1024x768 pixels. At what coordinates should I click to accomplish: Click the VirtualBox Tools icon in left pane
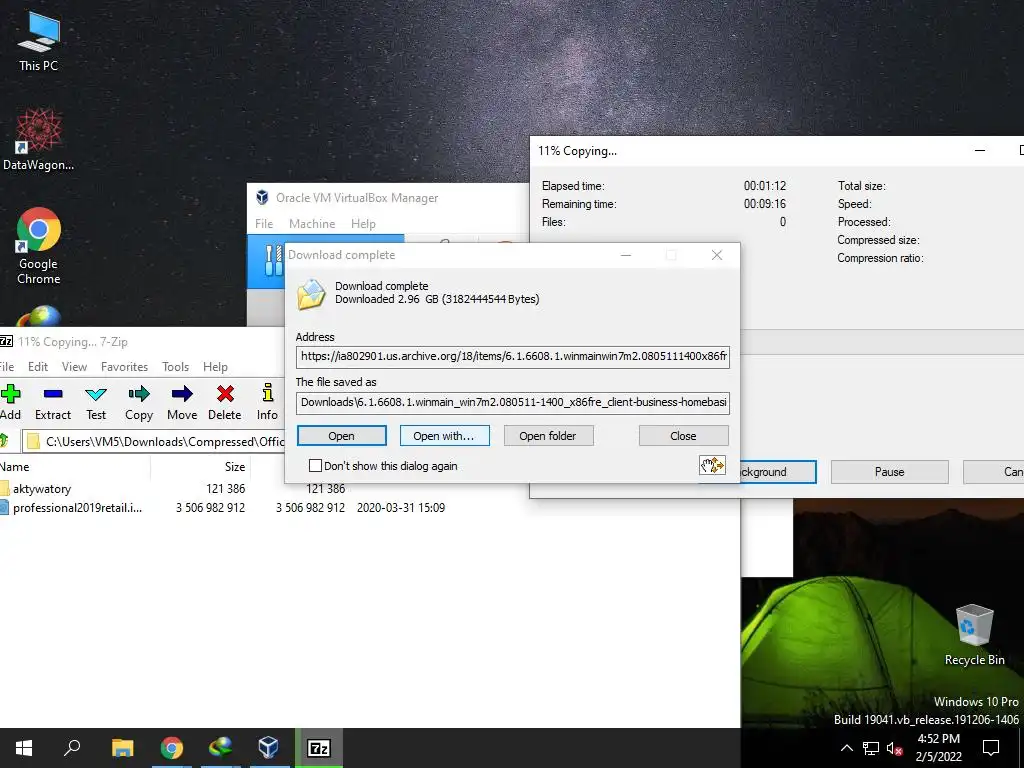273,260
